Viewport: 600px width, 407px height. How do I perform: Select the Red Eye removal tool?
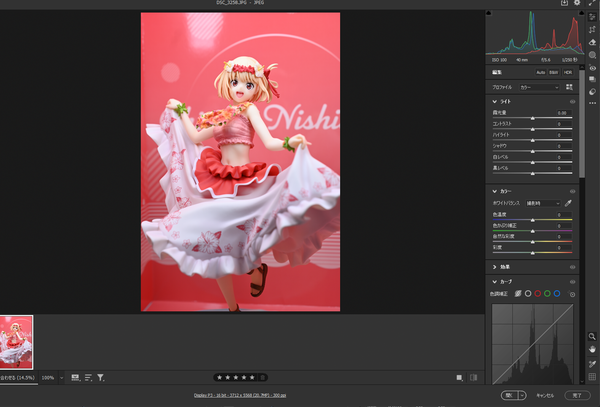pos(592,68)
